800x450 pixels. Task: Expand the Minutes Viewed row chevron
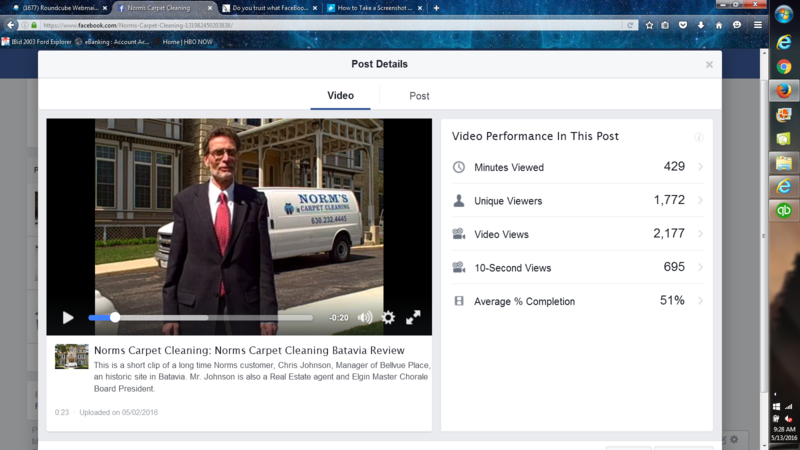(x=700, y=167)
